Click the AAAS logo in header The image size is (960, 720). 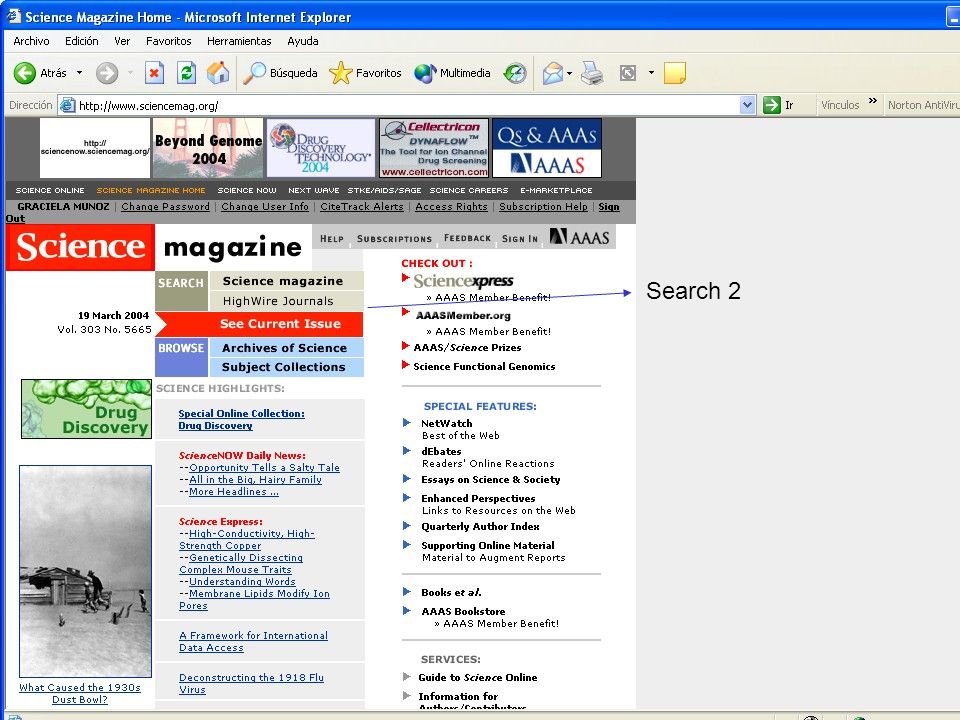[x=579, y=236]
